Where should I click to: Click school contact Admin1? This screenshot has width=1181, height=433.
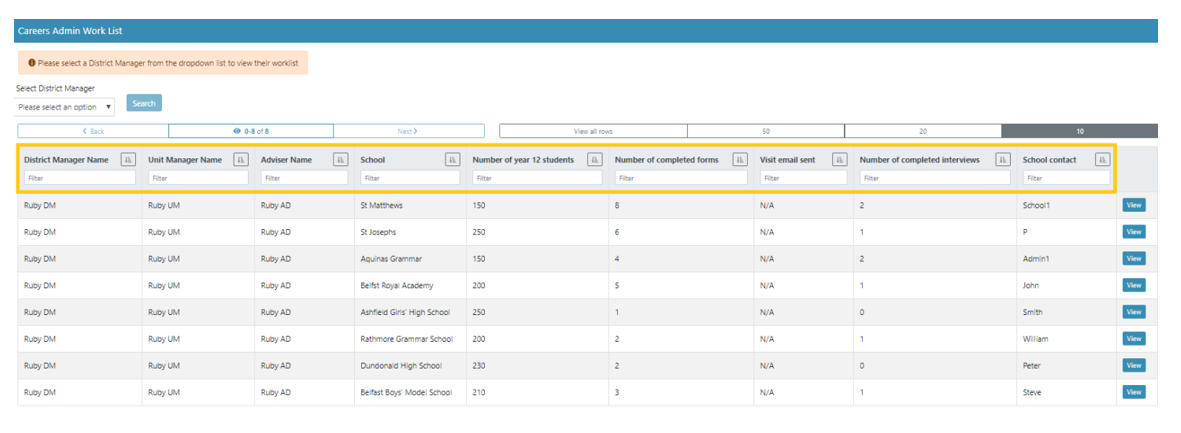[1036, 258]
